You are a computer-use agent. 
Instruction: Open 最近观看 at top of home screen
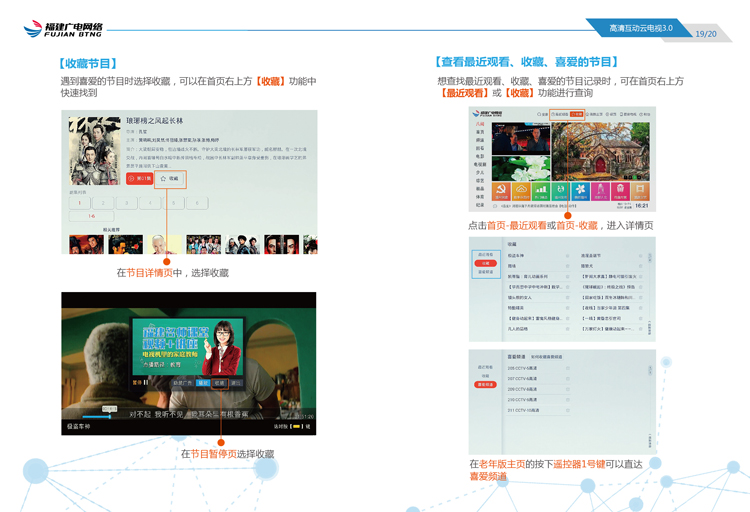[560, 114]
